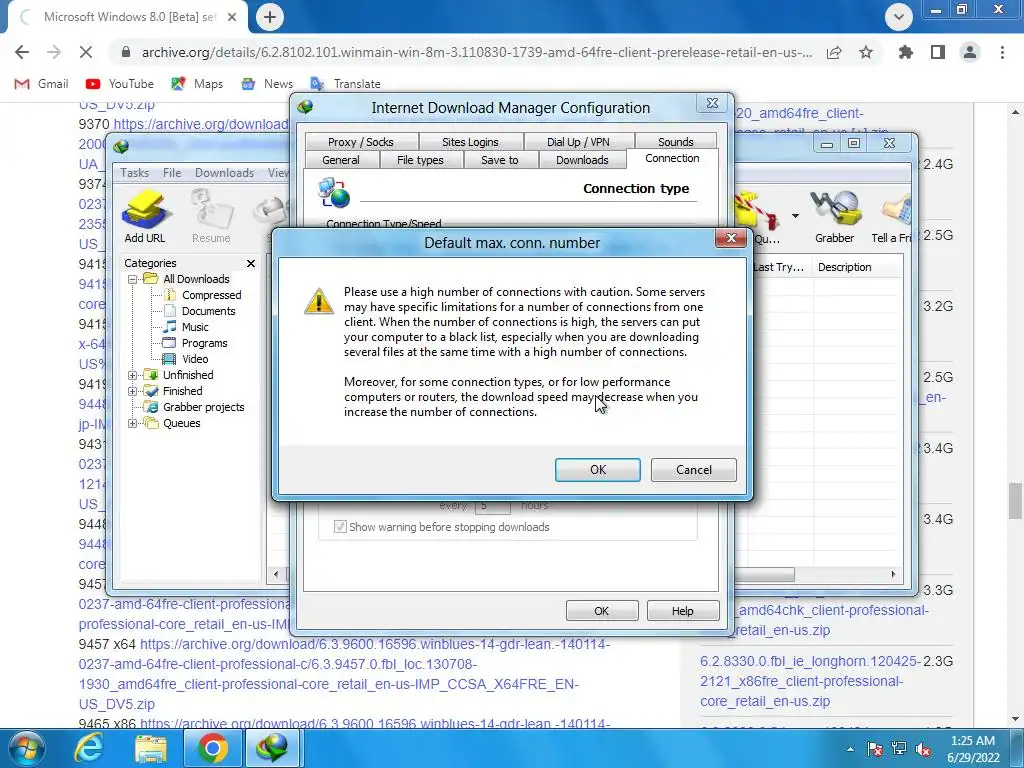The width and height of the screenshot is (1024, 768).
Task: Open the Grabber tool in IDM toolbar
Action: (834, 217)
